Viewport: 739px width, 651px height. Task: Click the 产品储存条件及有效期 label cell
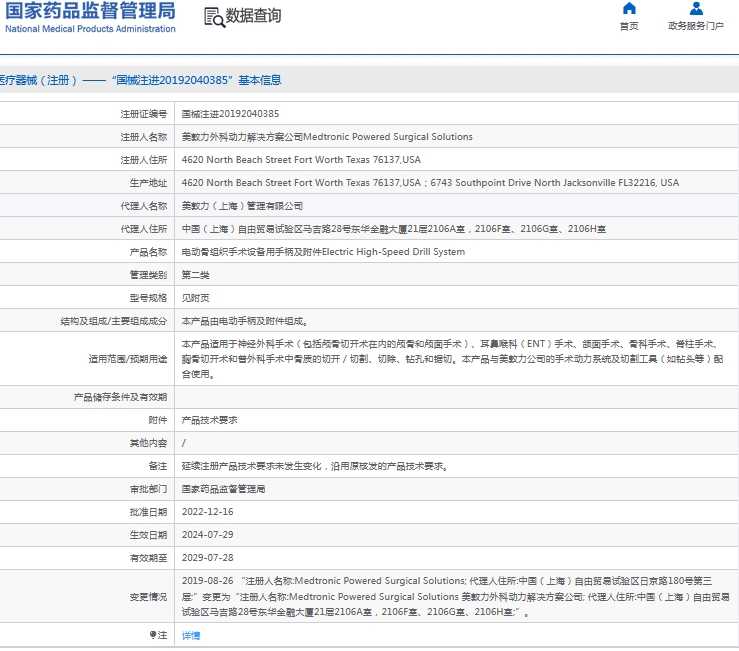[120, 397]
